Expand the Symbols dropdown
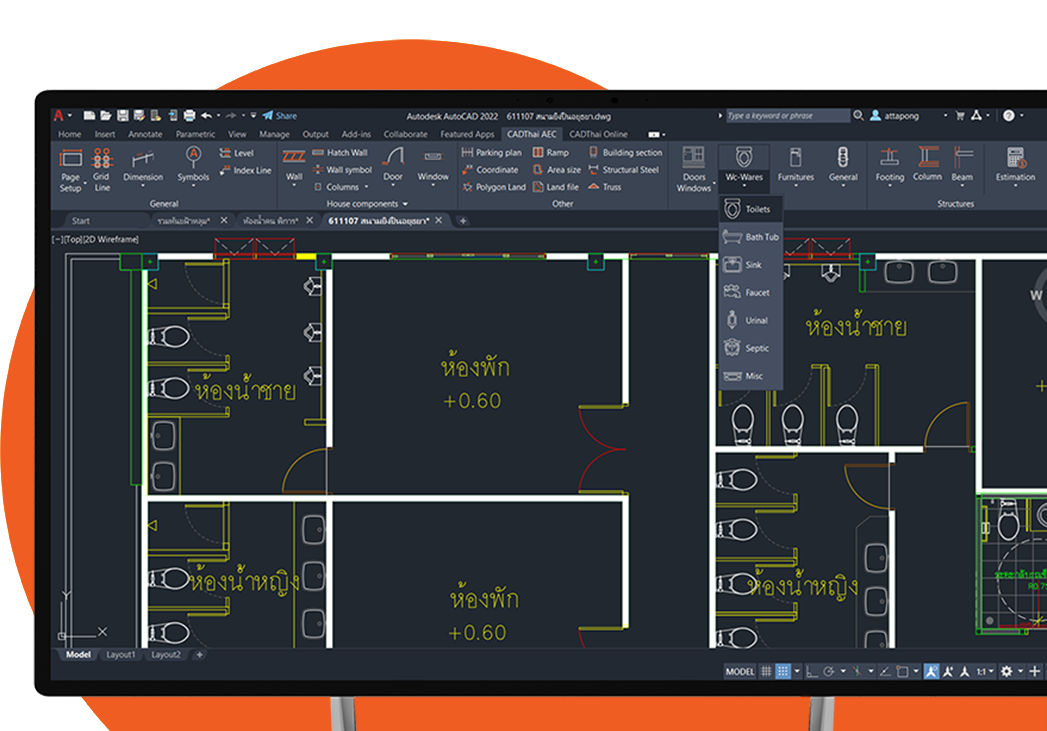 (x=193, y=186)
